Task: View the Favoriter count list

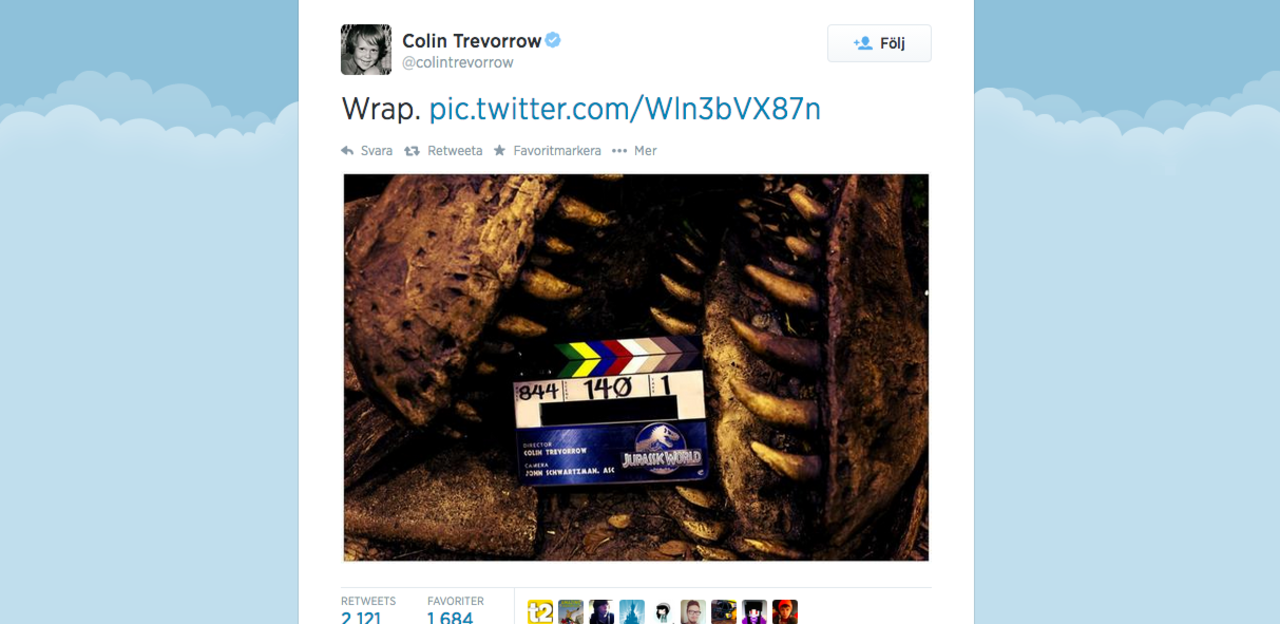Action: click(455, 610)
